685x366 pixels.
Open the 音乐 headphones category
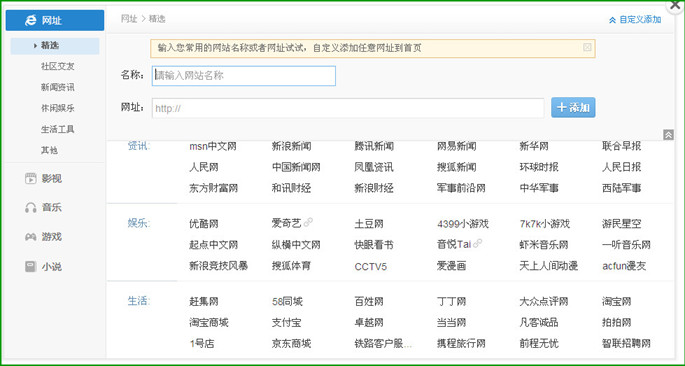click(43, 207)
